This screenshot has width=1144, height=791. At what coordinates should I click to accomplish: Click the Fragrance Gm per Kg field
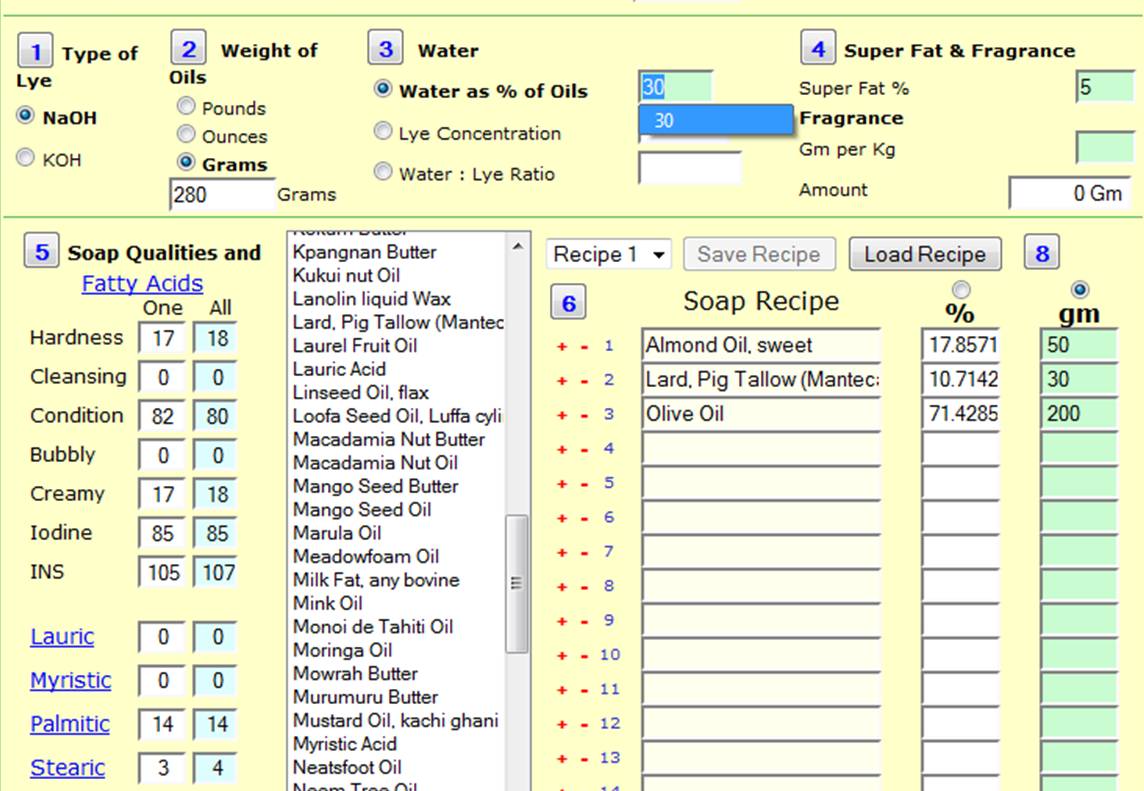[x=1105, y=148]
